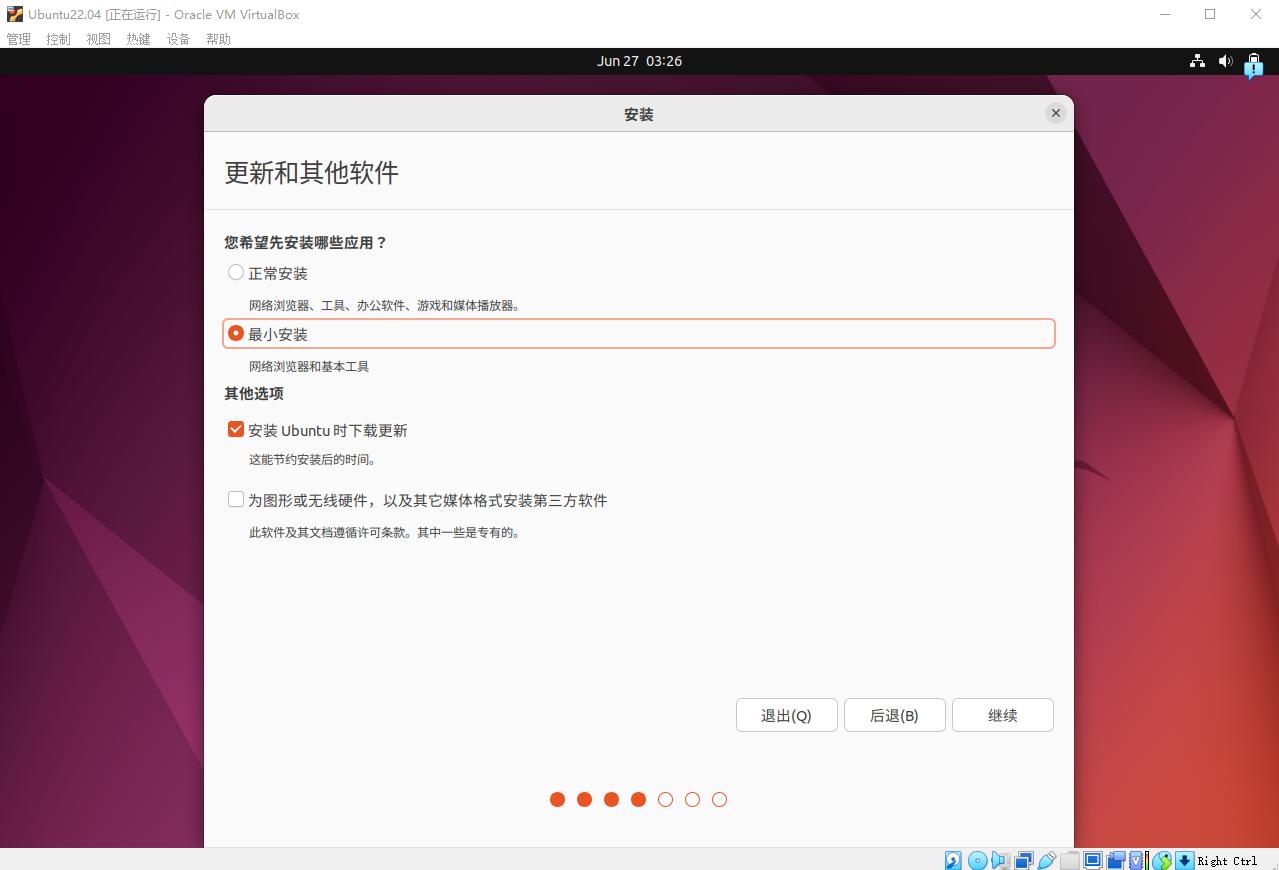Click the volume speaker icon in top bar
The width and height of the screenshot is (1279, 870).
[1225, 61]
